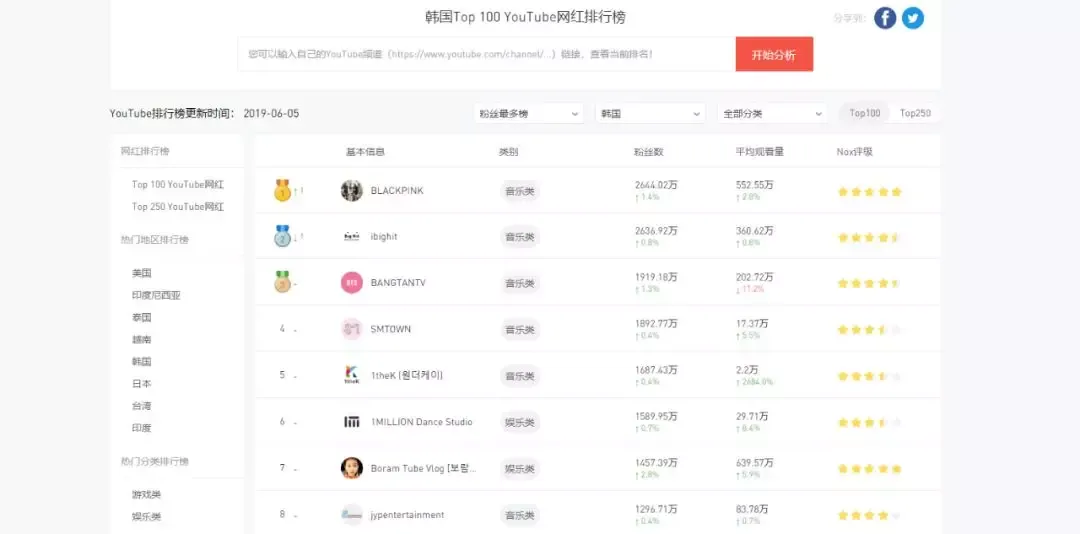This screenshot has height=534, width=1080.
Task: Select 印度 region in sidebar
Action: tap(141, 428)
